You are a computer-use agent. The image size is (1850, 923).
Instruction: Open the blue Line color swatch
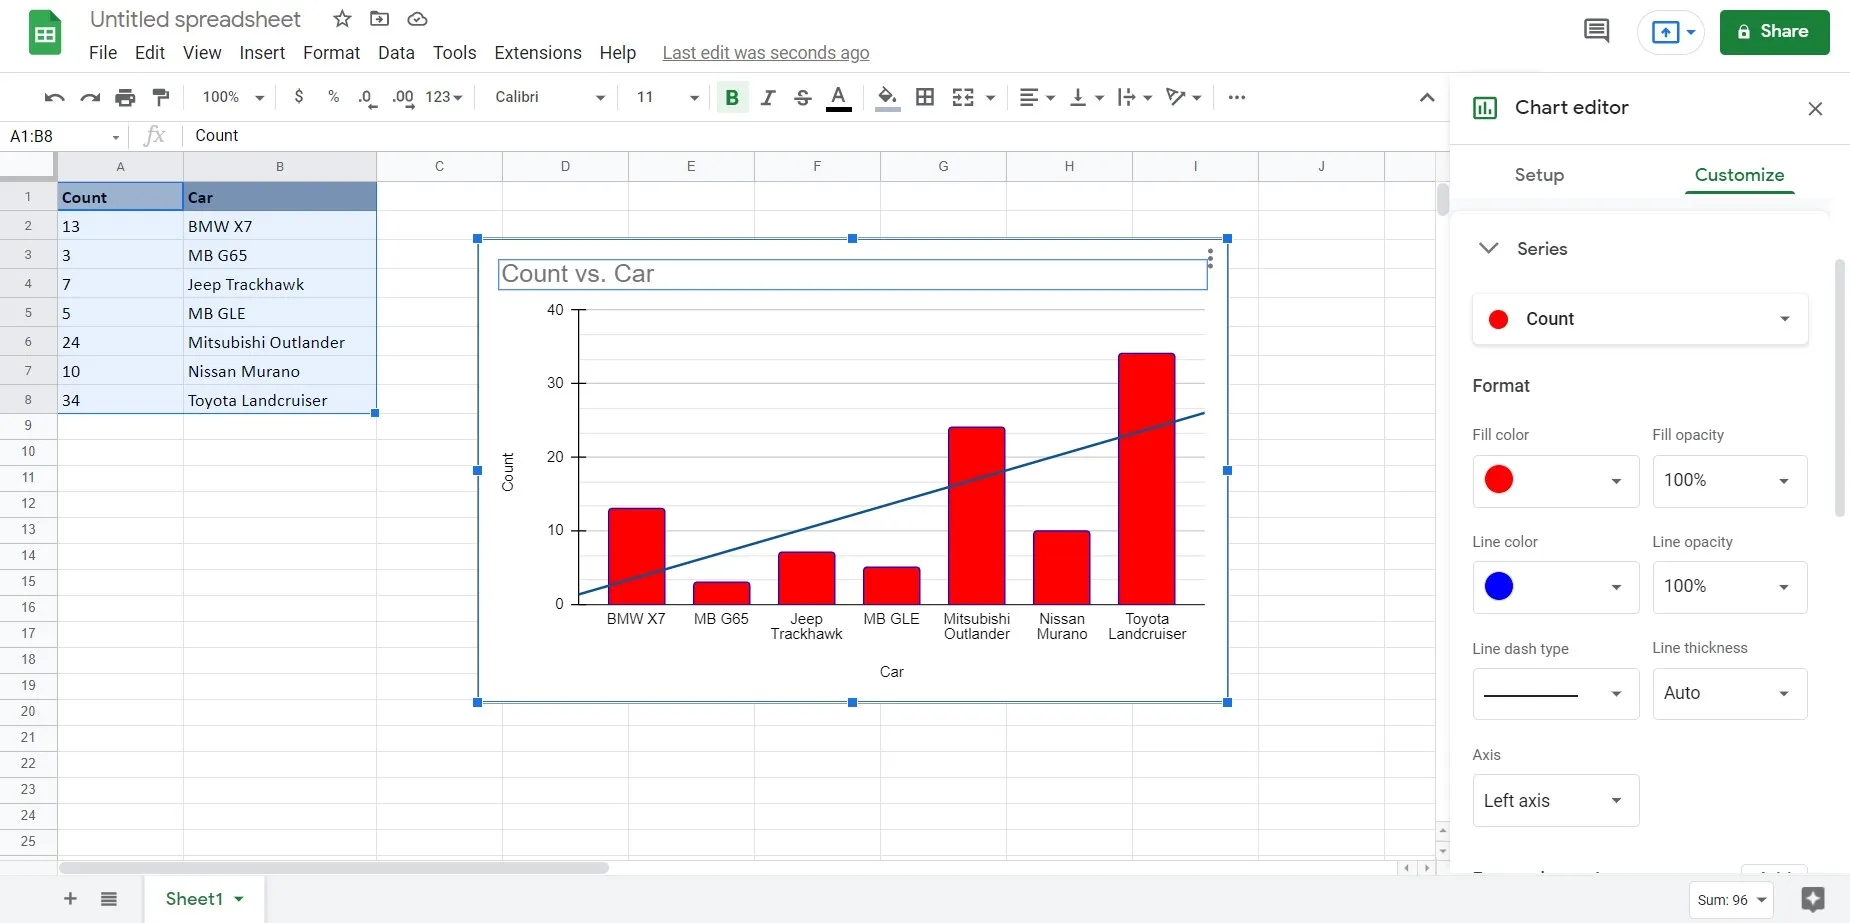point(1555,587)
